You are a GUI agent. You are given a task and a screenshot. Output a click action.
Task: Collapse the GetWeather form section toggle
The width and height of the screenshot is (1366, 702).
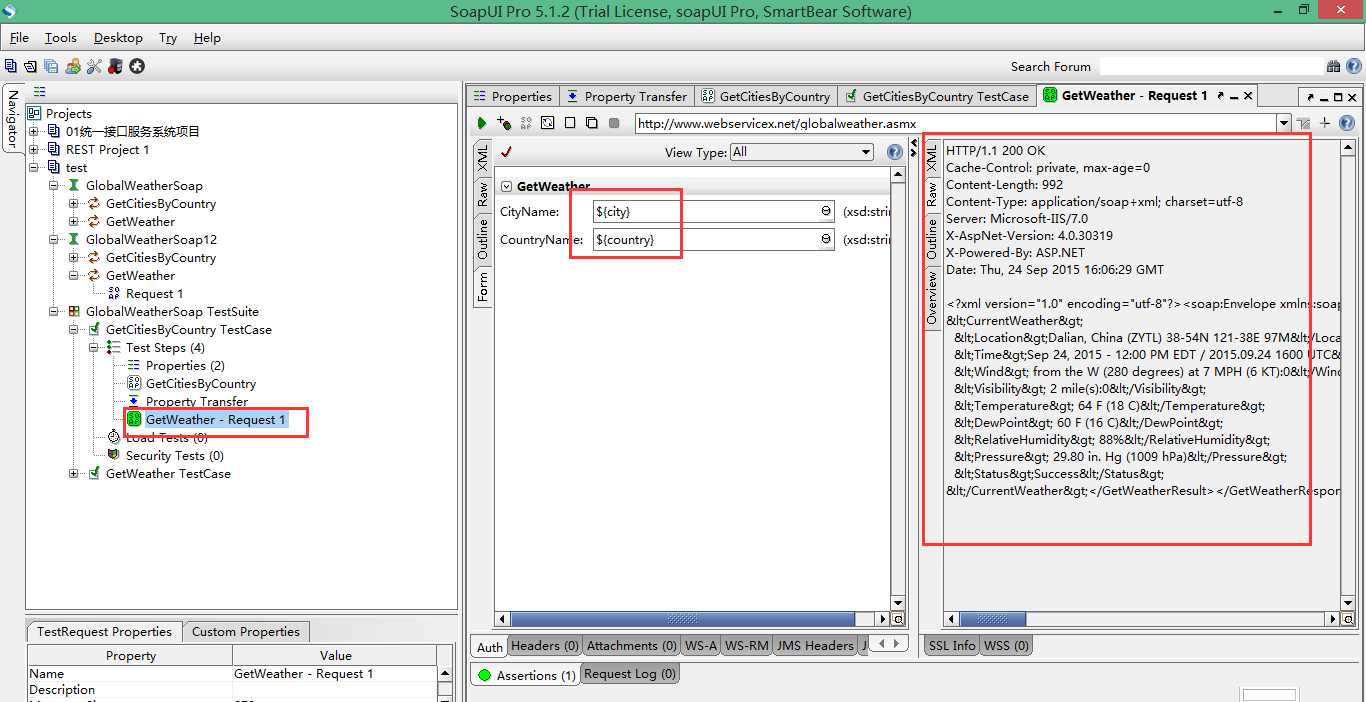tap(506, 186)
